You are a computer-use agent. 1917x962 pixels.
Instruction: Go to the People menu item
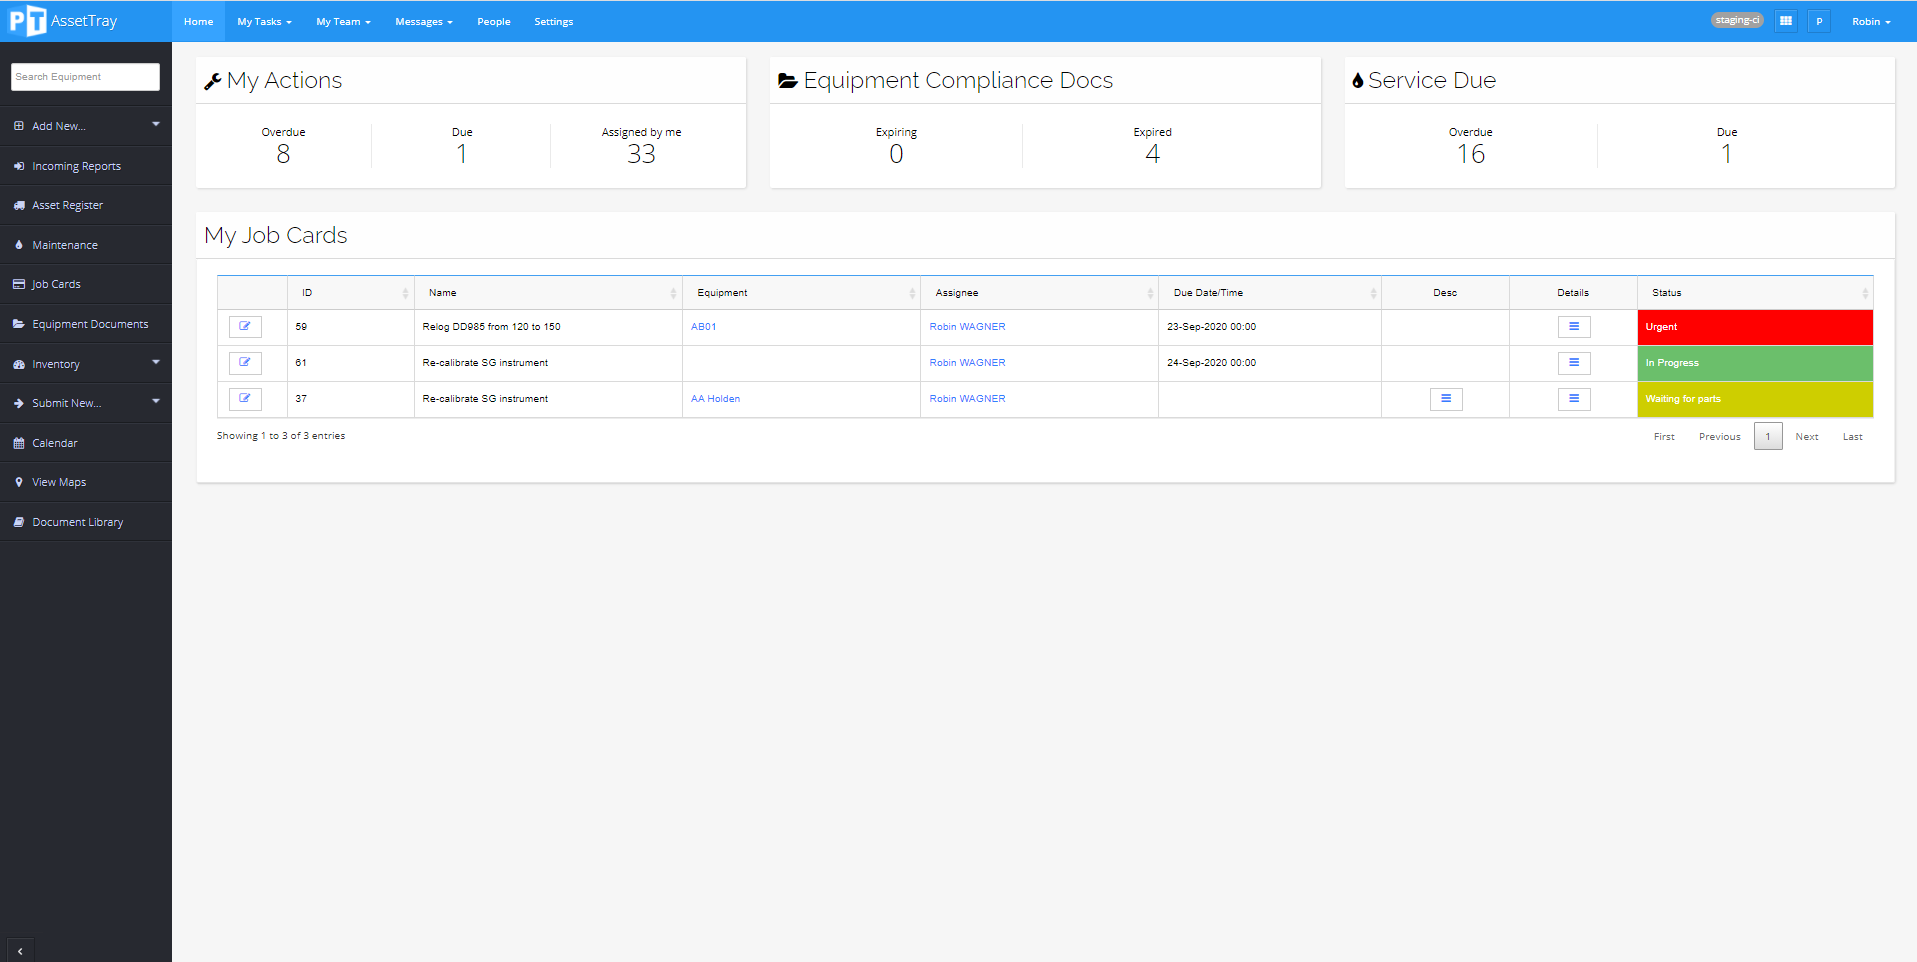point(493,21)
